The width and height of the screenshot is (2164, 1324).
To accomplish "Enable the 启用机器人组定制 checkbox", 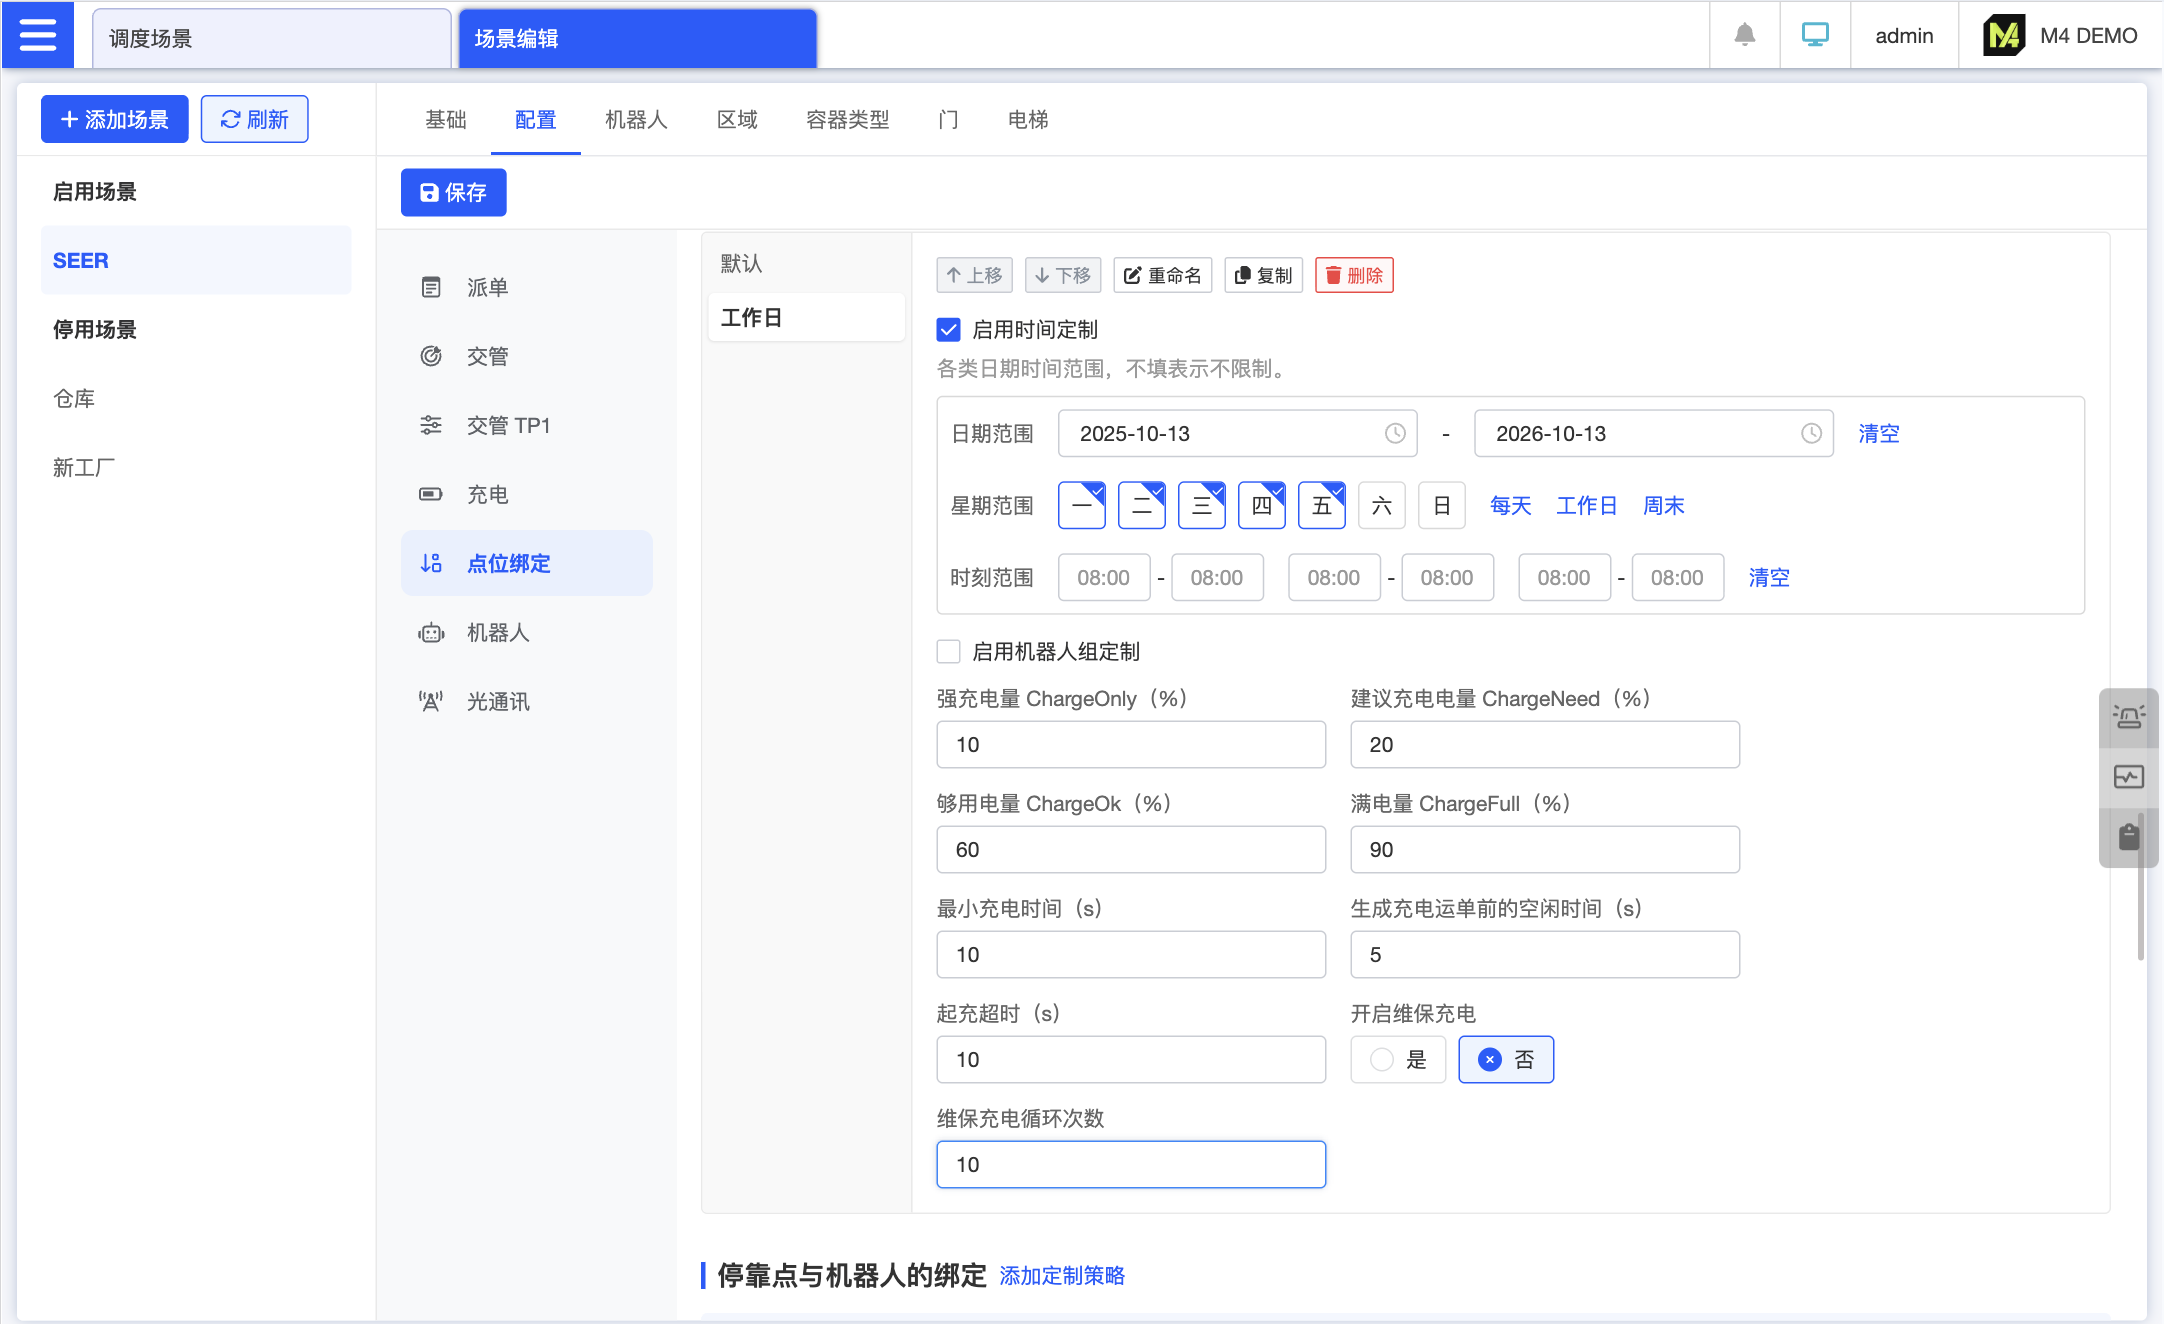I will [948, 651].
